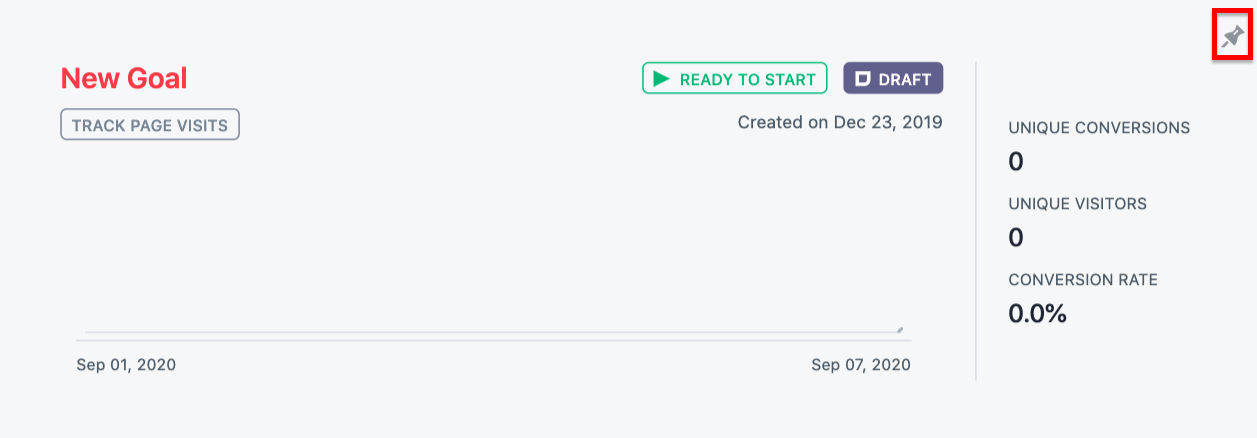Viewport: 1257px width, 438px height.
Task: Select the DRAFT status badge
Action: [x=893, y=79]
